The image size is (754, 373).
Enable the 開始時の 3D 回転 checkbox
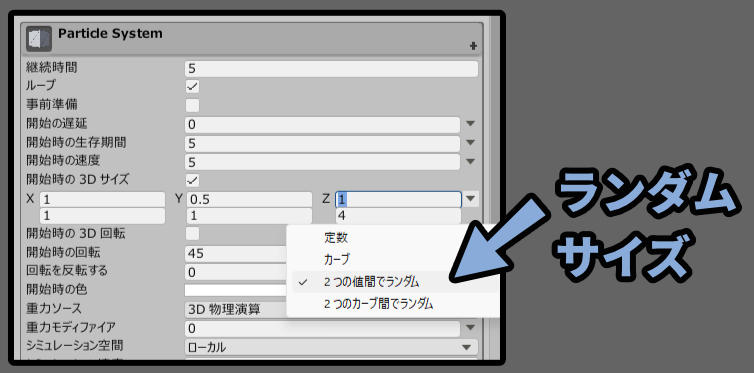click(x=192, y=234)
